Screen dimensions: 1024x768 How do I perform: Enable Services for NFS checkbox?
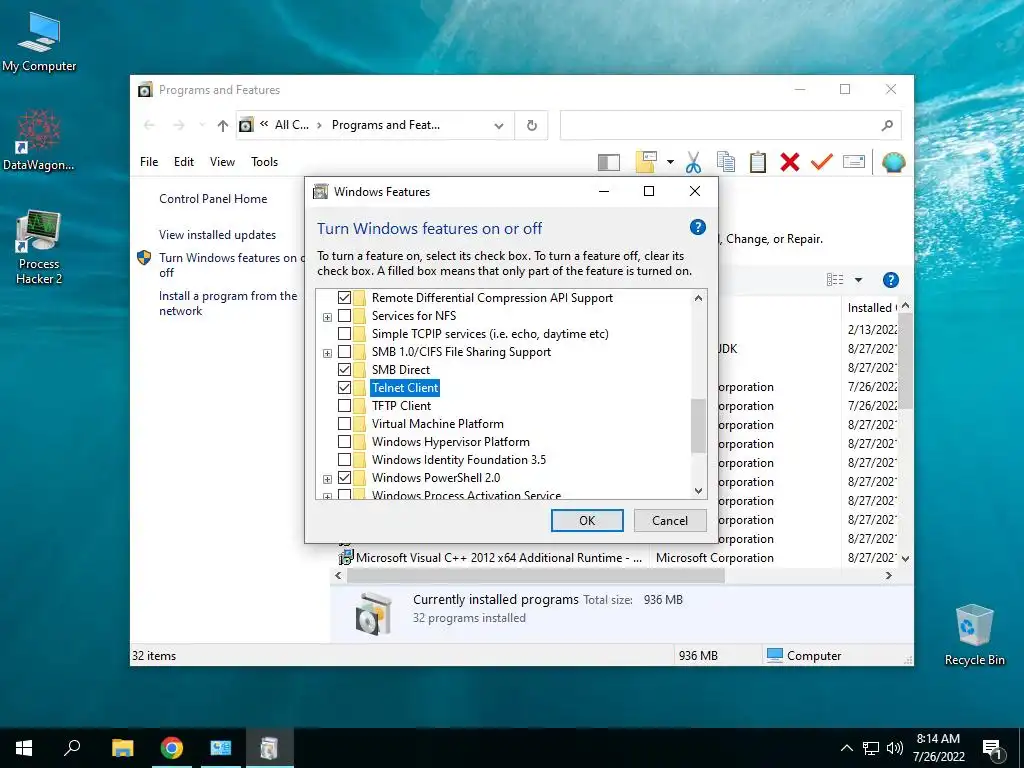point(344,316)
